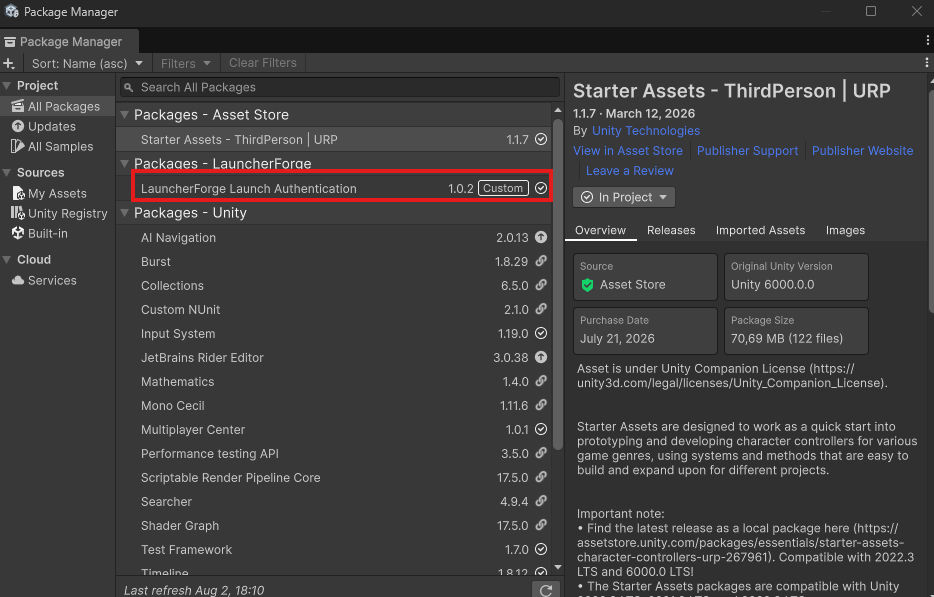
Task: Select My Assets source
Action: click(57, 194)
